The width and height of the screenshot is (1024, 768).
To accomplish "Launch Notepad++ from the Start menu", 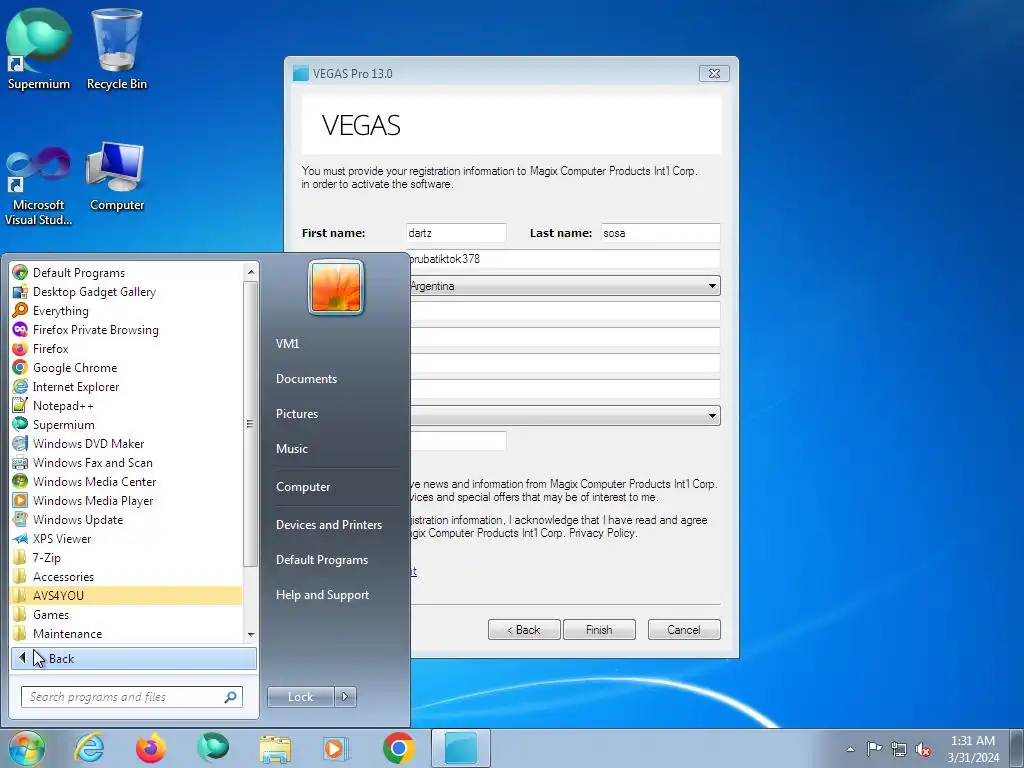I will pos(127,406).
